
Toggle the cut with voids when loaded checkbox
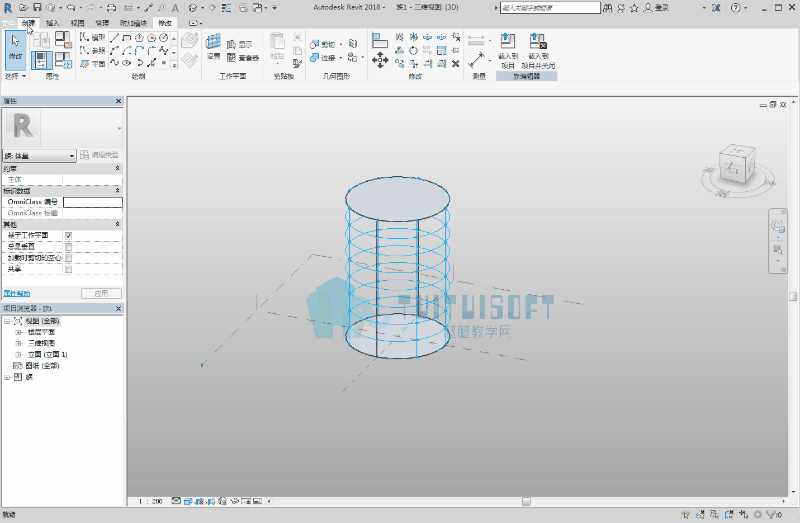pos(68,258)
